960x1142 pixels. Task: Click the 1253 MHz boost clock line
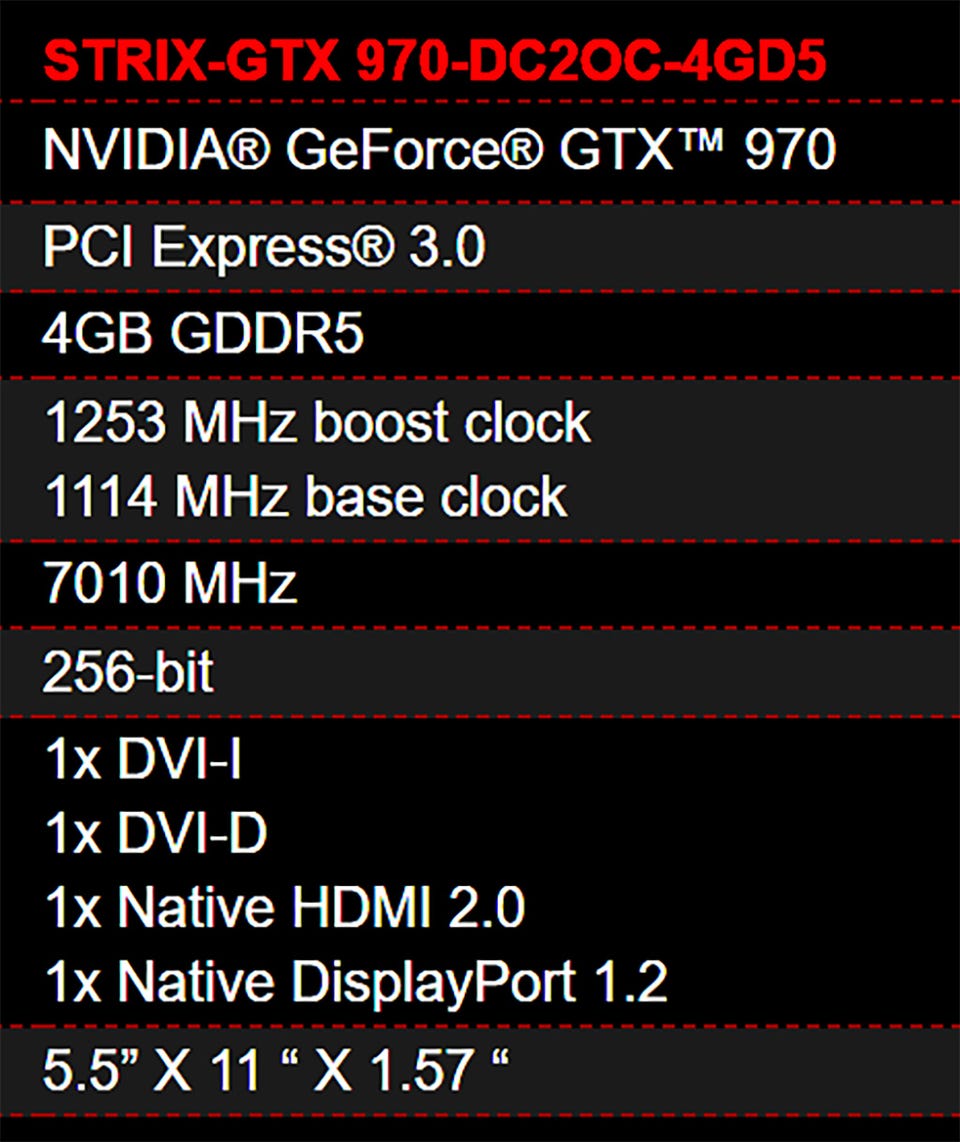pyautogui.click(x=317, y=423)
